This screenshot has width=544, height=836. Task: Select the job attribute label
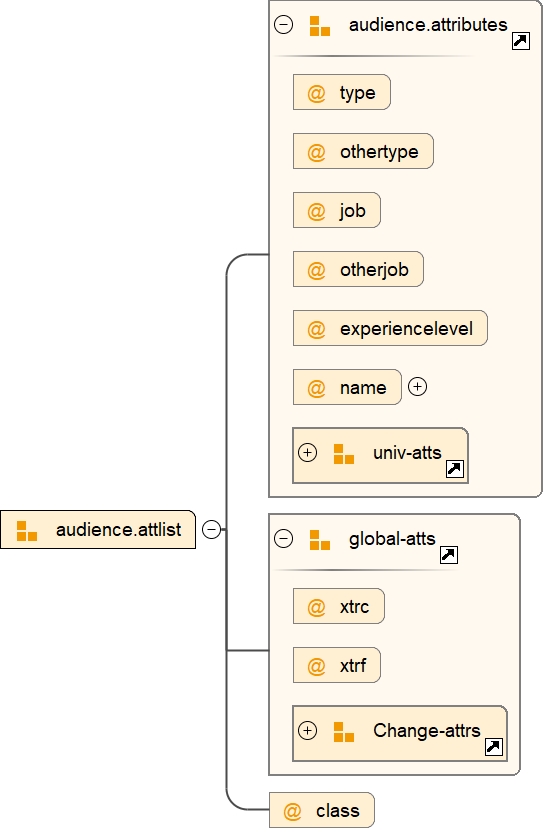353,211
